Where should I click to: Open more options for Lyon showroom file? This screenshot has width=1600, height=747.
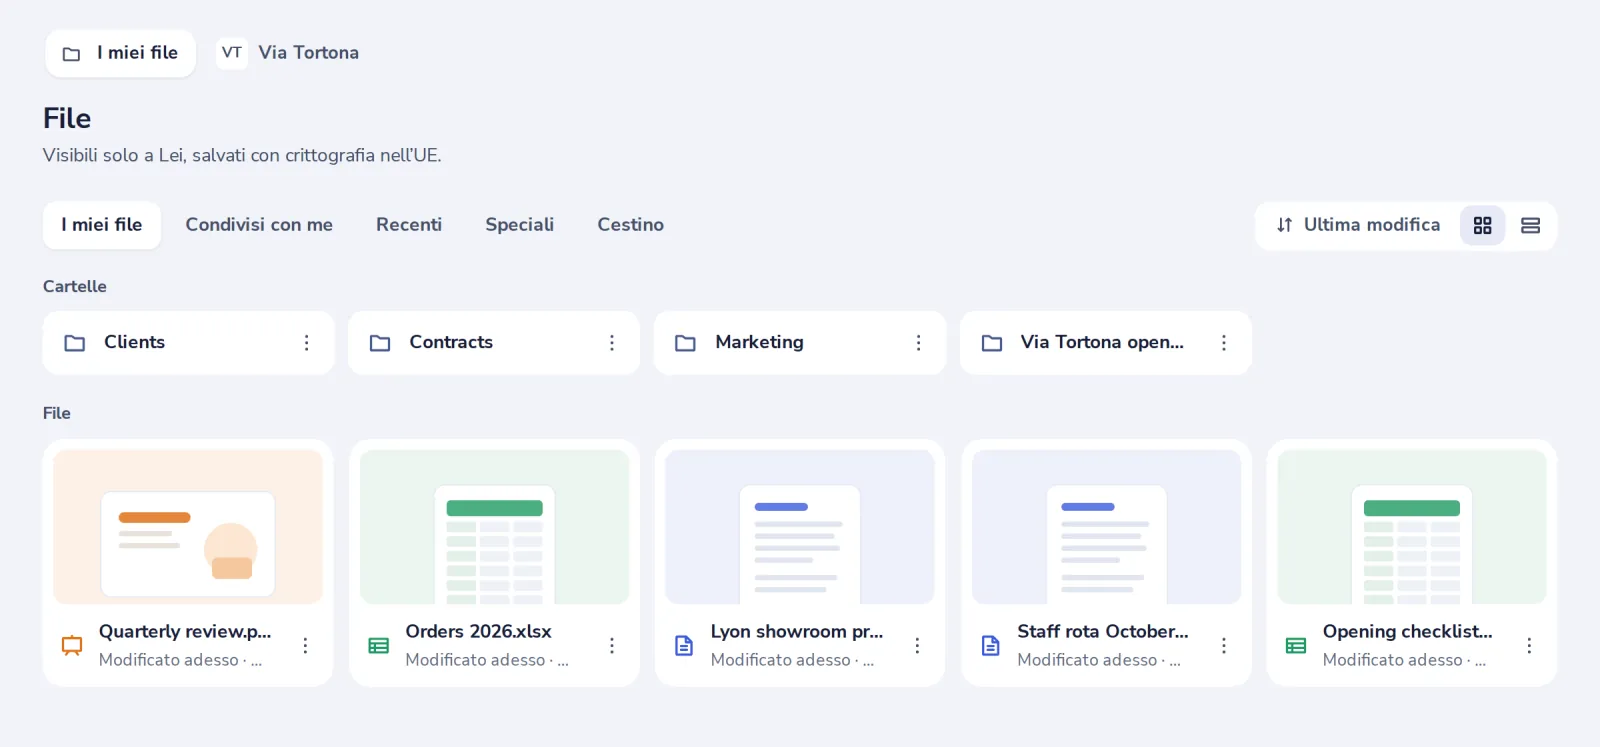click(x=917, y=646)
